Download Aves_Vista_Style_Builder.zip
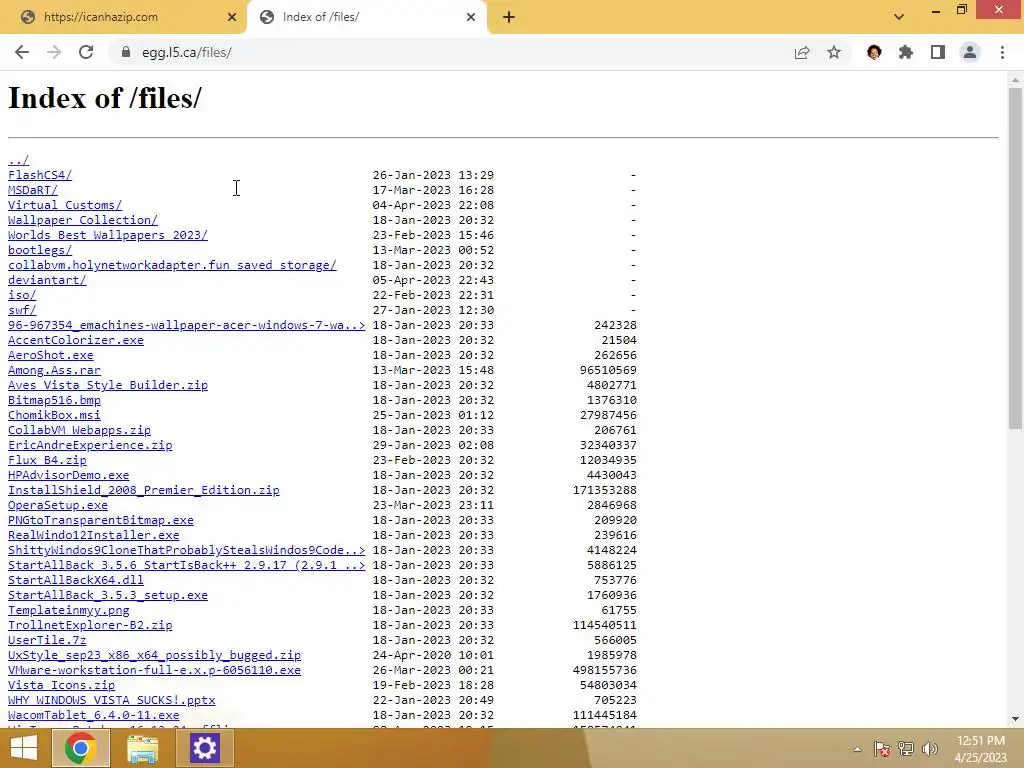This screenshot has height=768, width=1024. tap(108, 385)
